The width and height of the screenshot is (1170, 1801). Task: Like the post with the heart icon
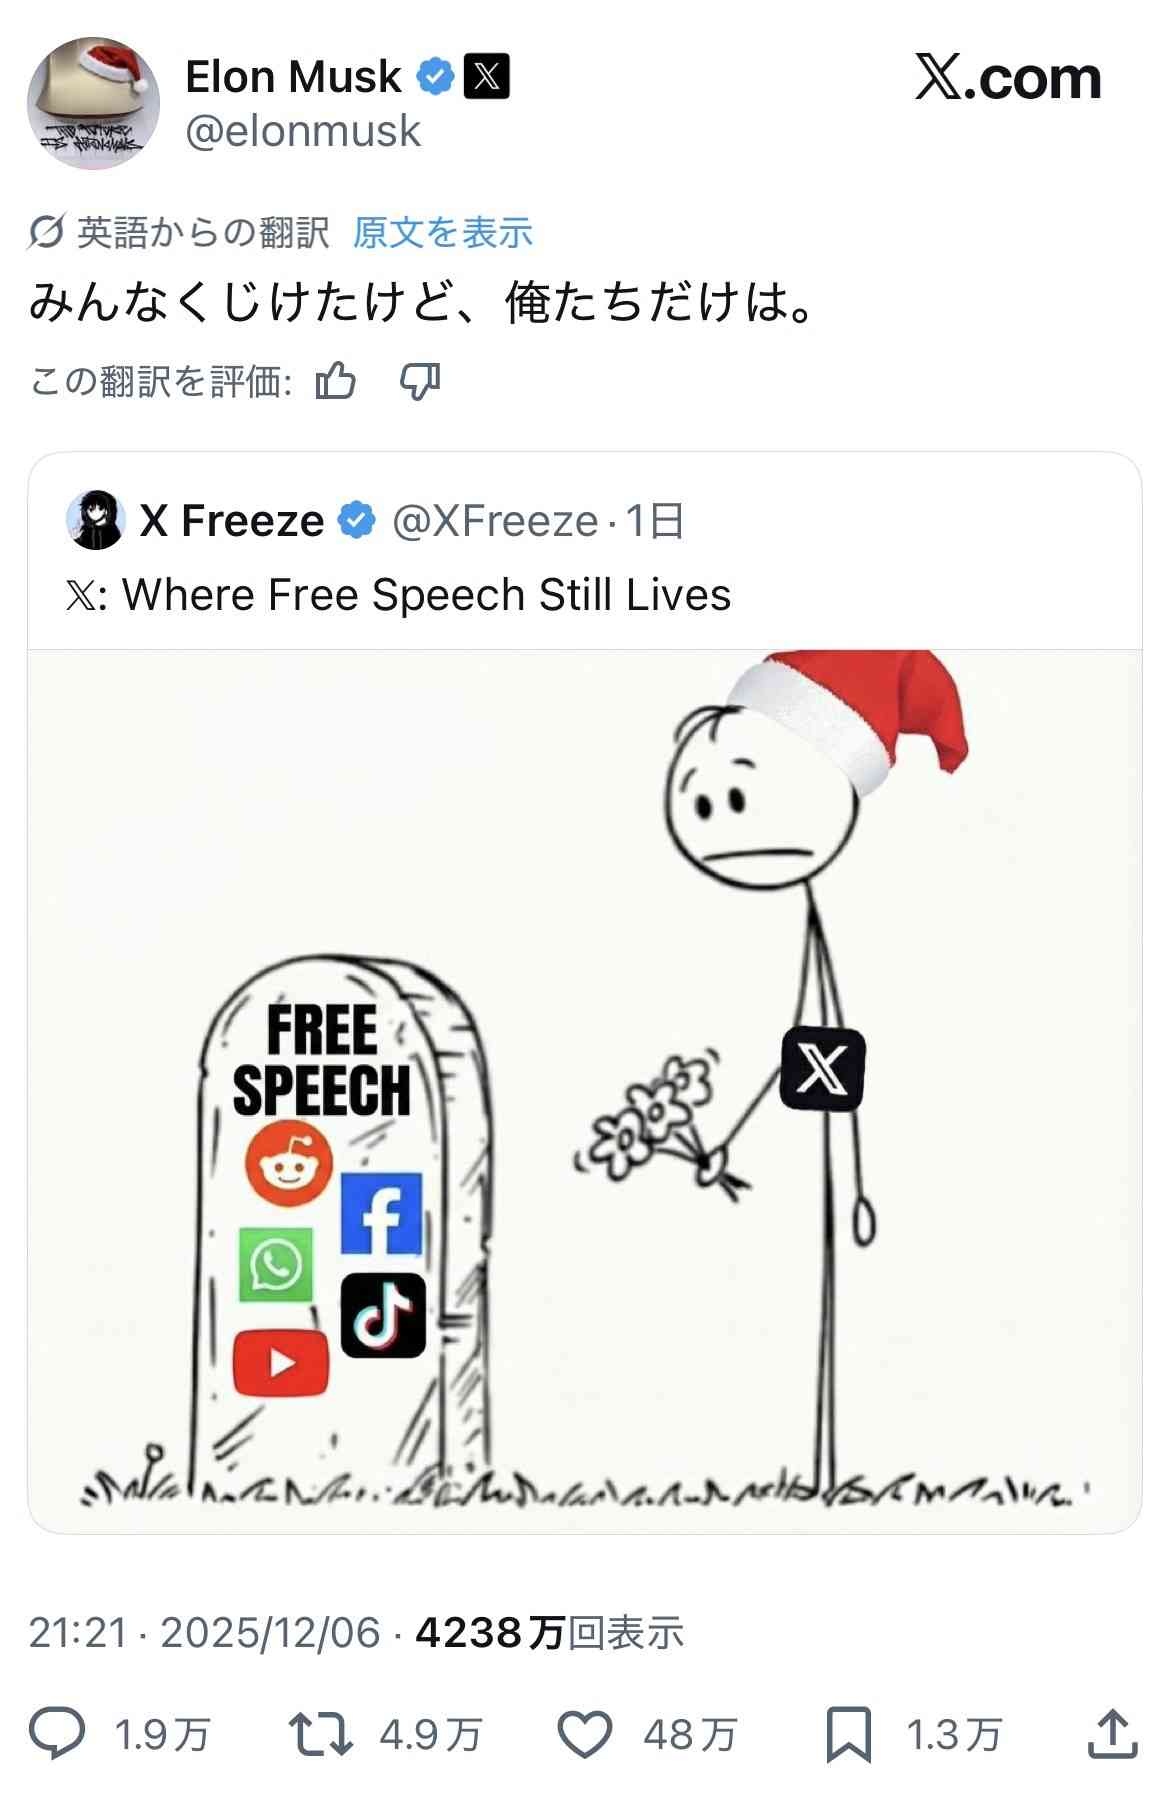584,1734
